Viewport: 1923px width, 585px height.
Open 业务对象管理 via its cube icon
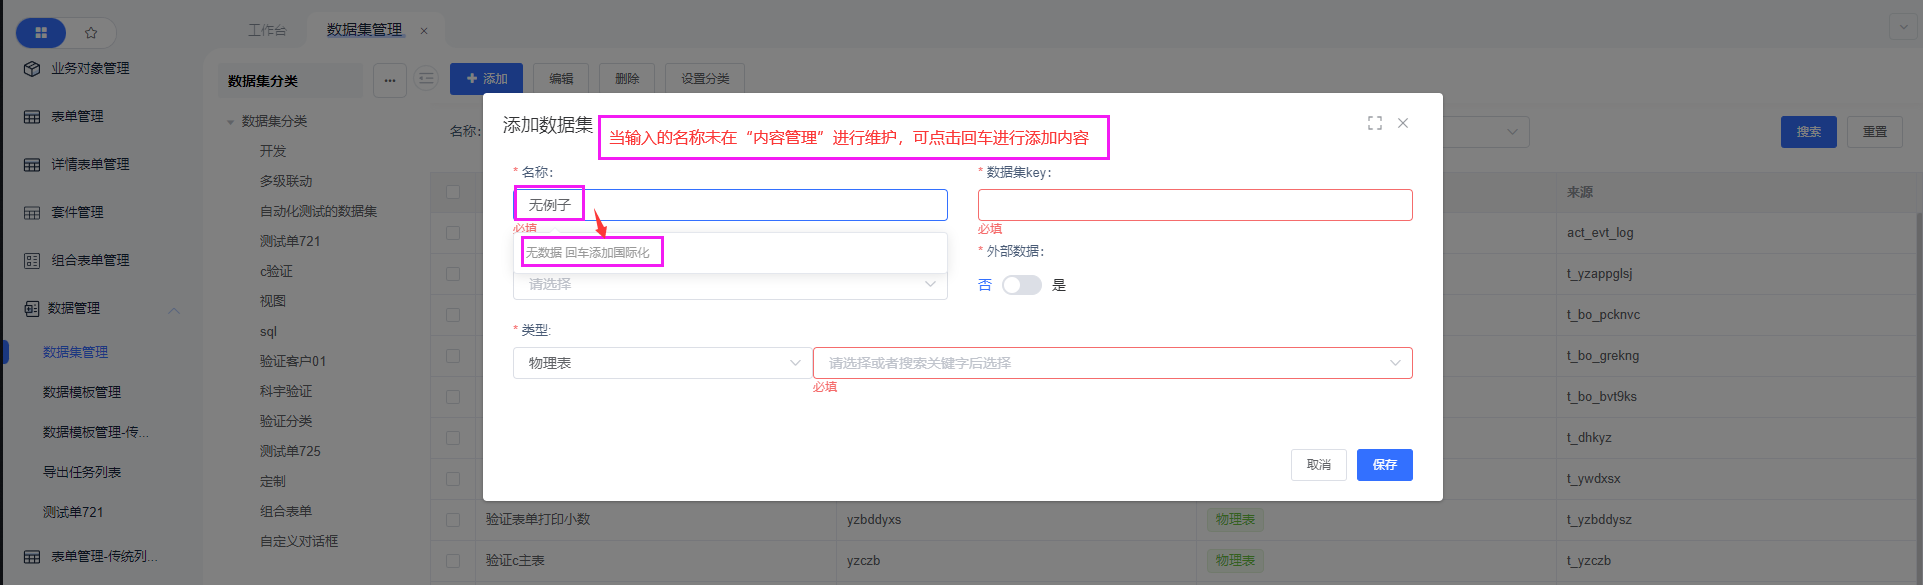[x=32, y=69]
